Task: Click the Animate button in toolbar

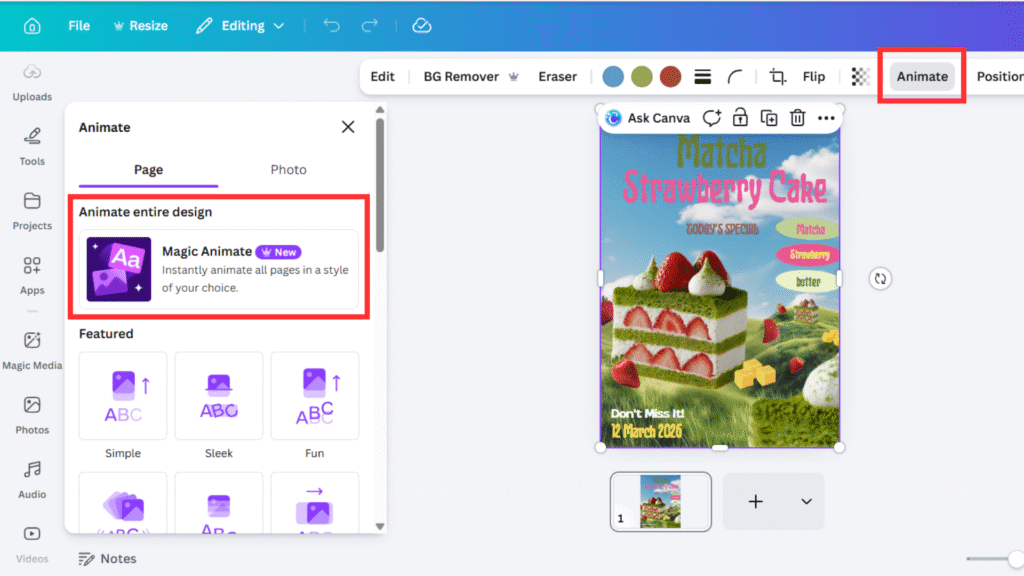Action: [x=922, y=77]
